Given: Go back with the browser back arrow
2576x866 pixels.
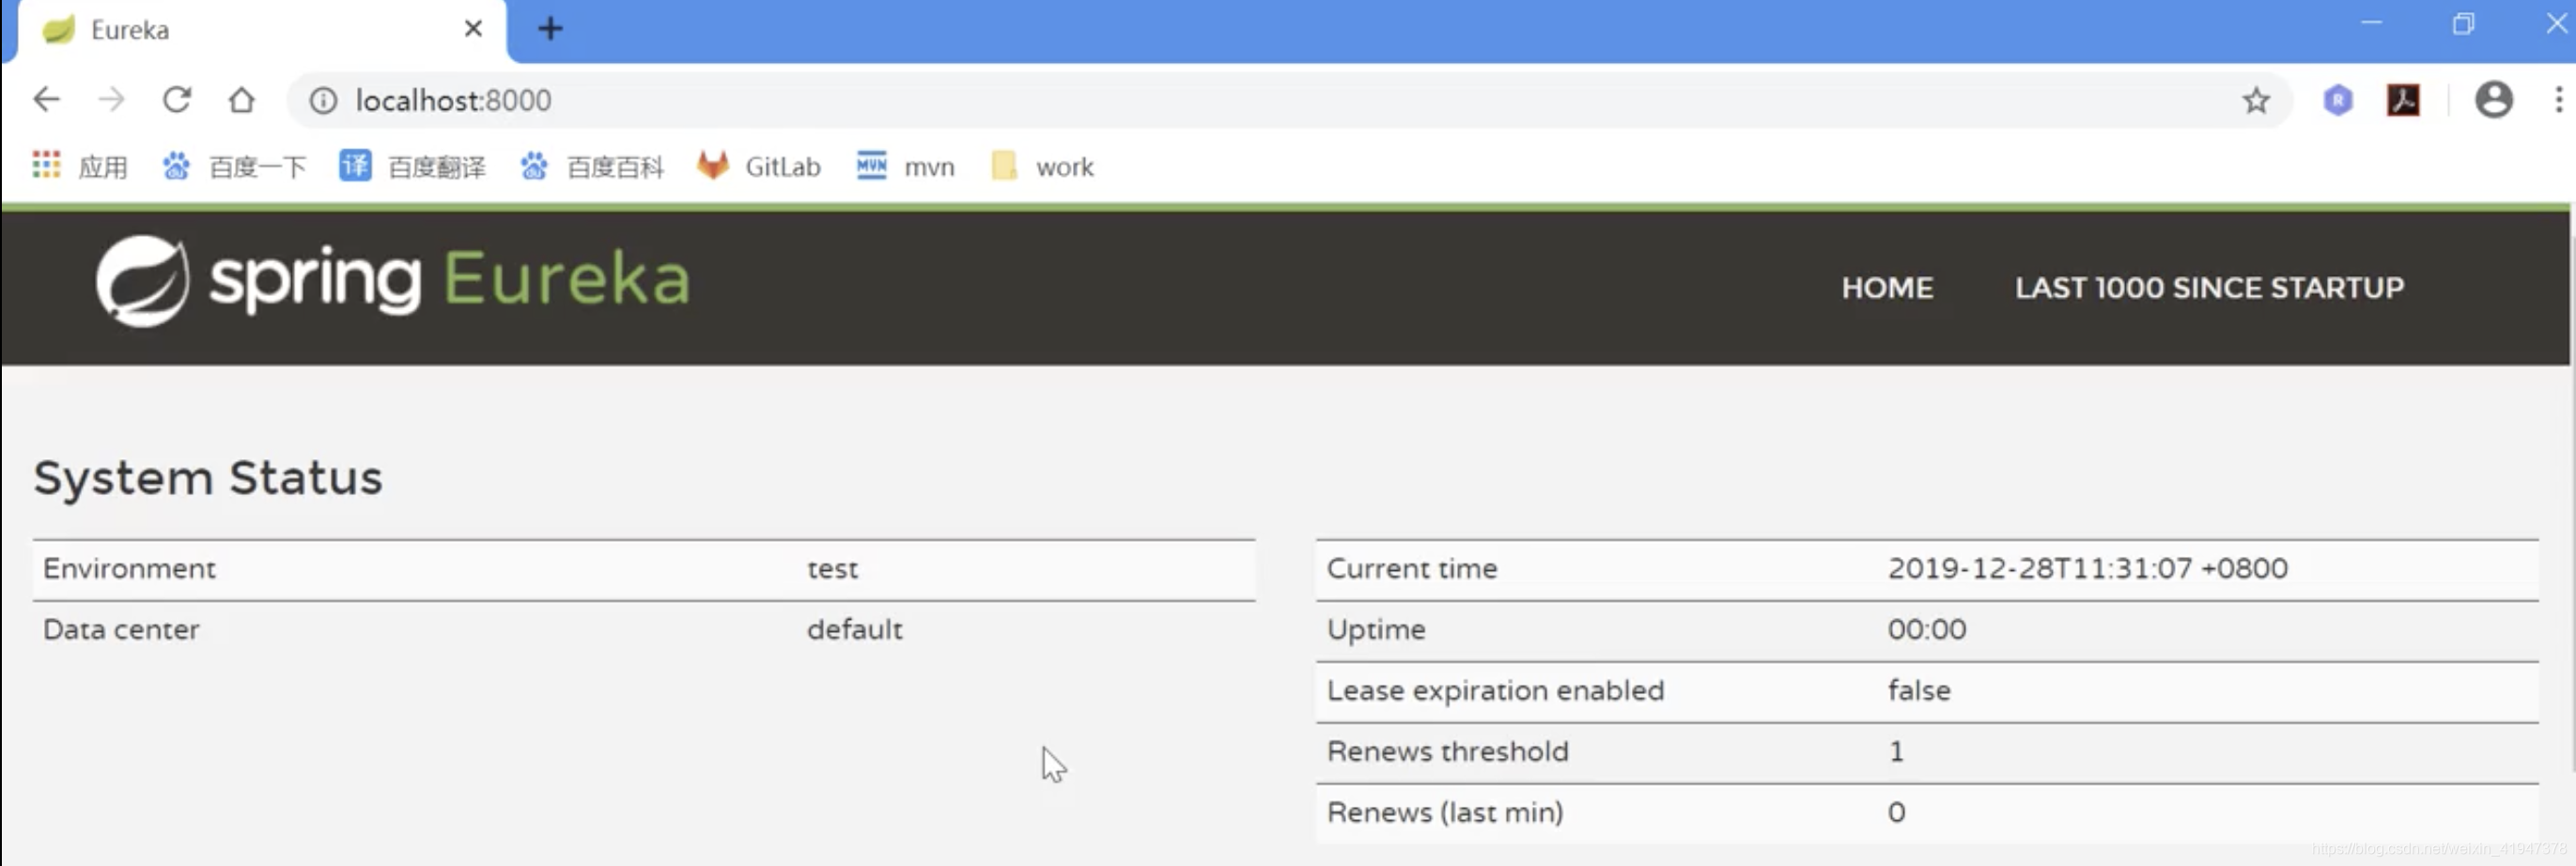Looking at the screenshot, I should pos(46,100).
